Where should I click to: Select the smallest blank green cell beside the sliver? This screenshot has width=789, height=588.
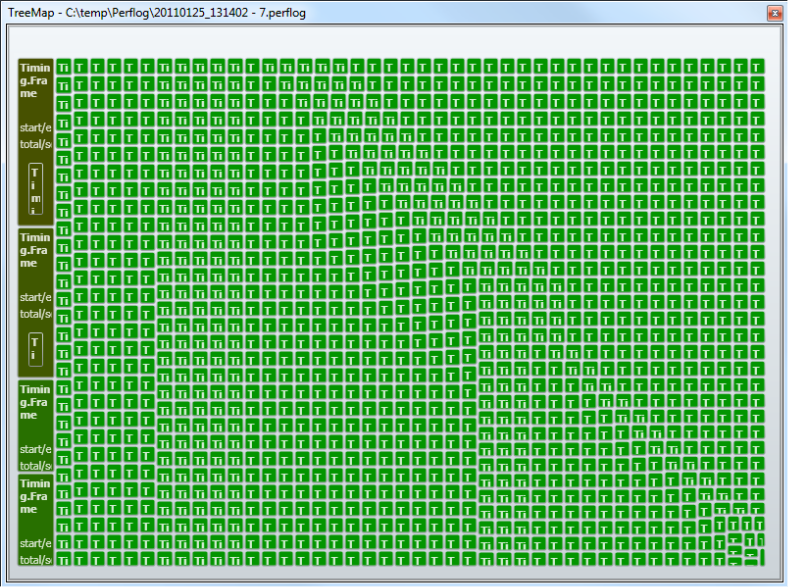[751, 562]
